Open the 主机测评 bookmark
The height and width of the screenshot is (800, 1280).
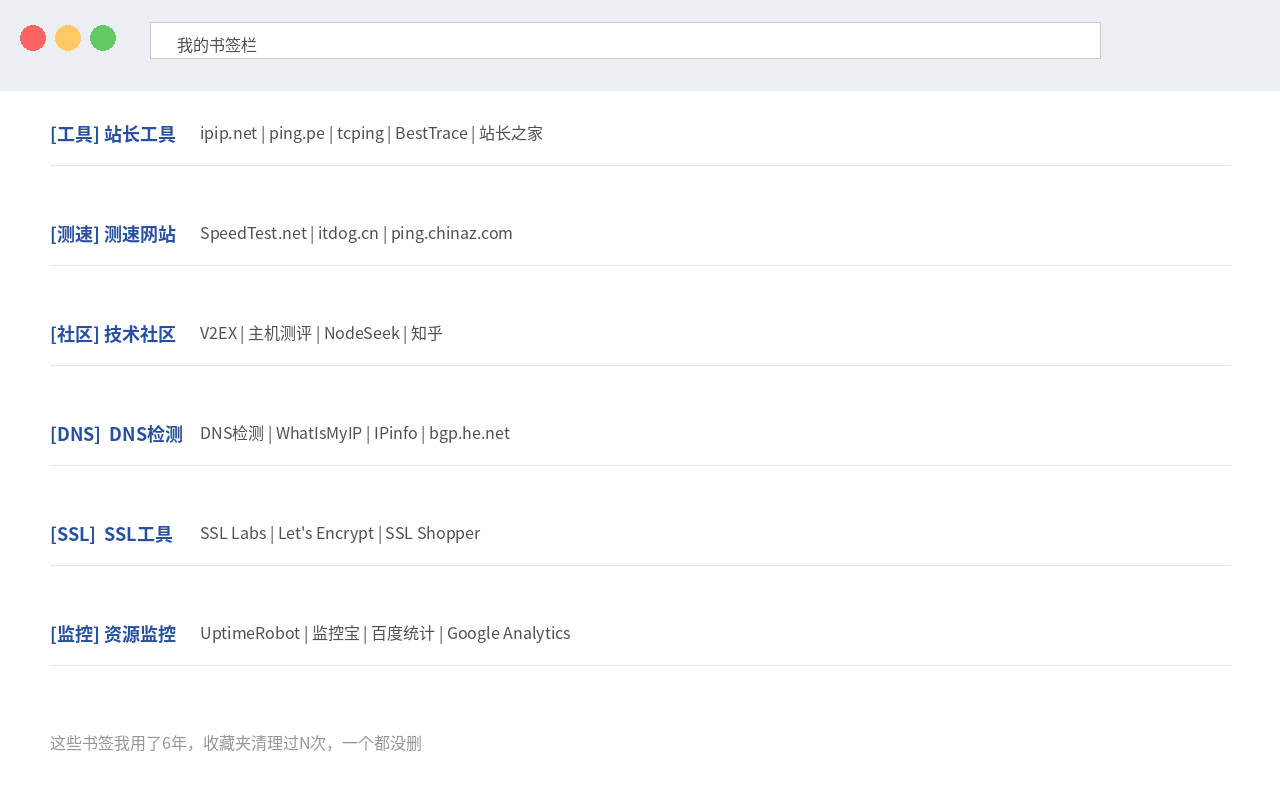click(x=280, y=333)
